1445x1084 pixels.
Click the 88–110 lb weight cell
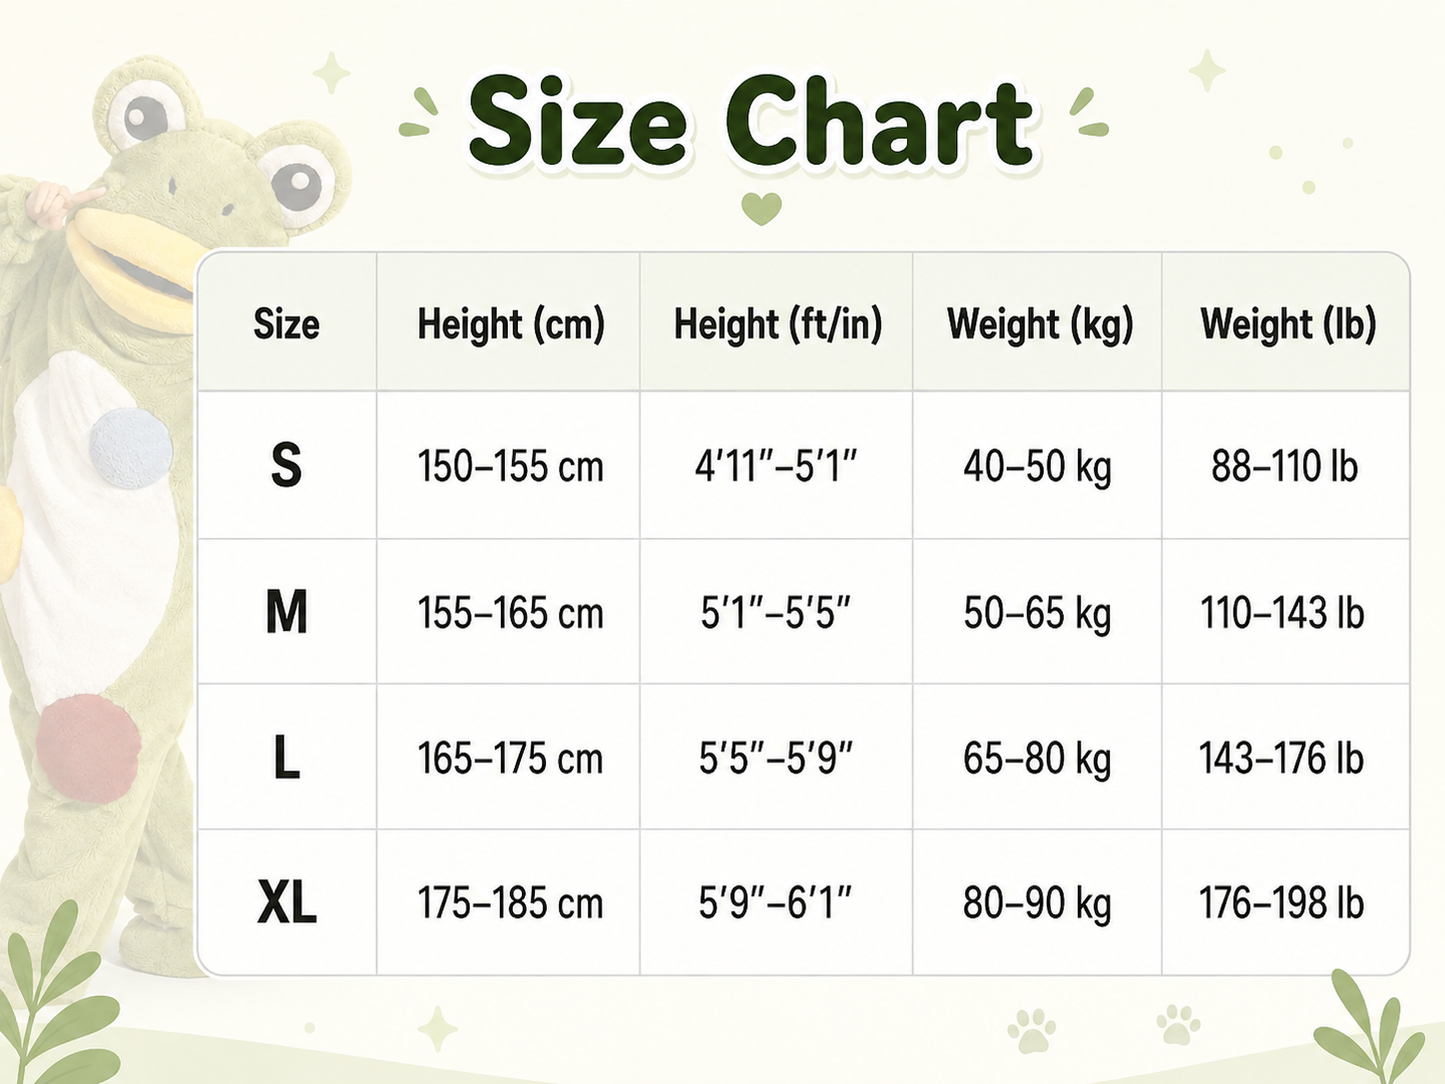point(1287,465)
